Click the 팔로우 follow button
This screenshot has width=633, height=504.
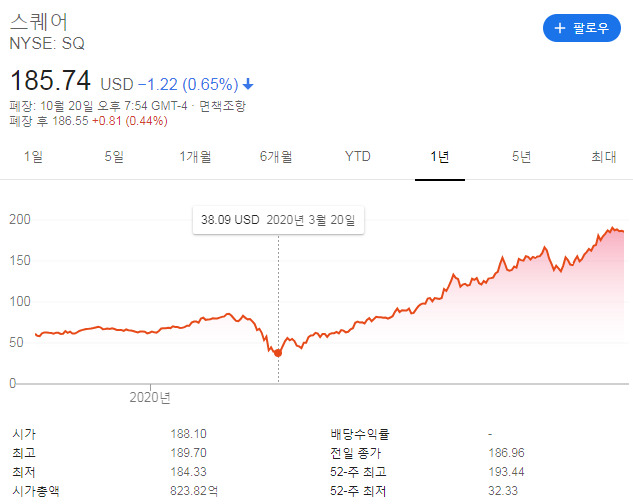click(x=581, y=28)
